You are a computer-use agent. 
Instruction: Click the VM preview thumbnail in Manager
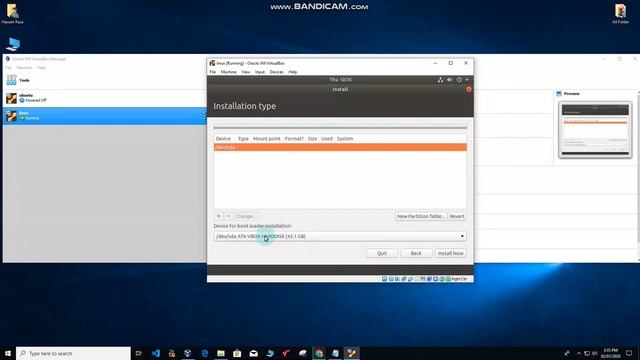595,130
